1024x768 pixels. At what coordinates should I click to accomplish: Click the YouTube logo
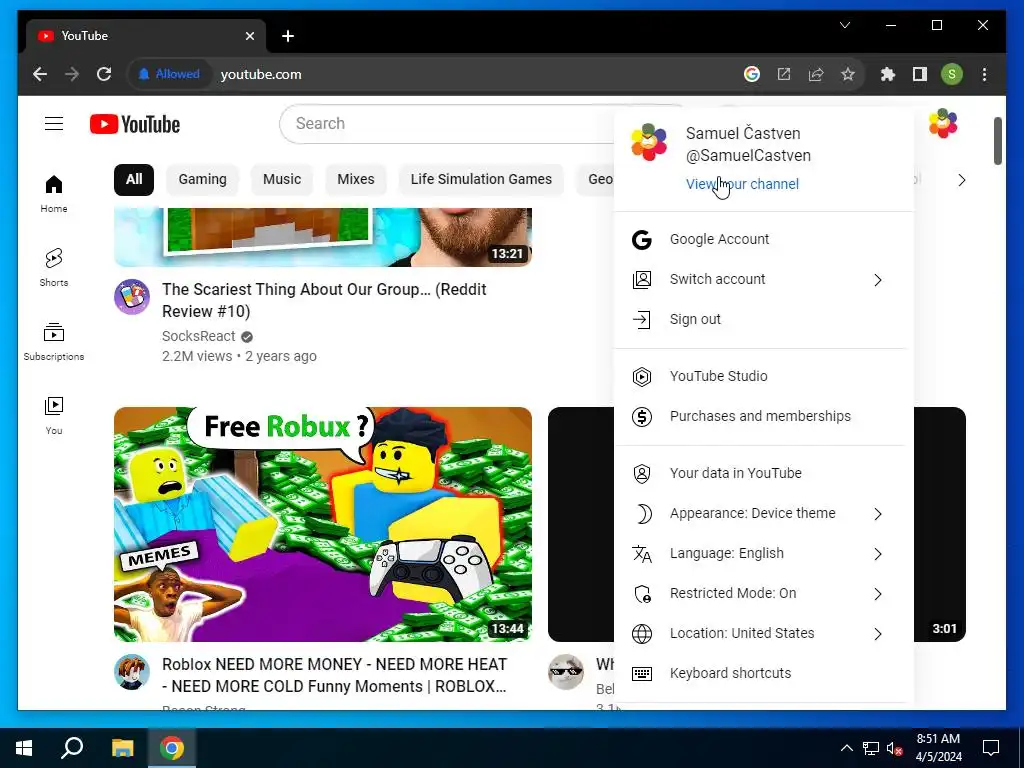[135, 124]
